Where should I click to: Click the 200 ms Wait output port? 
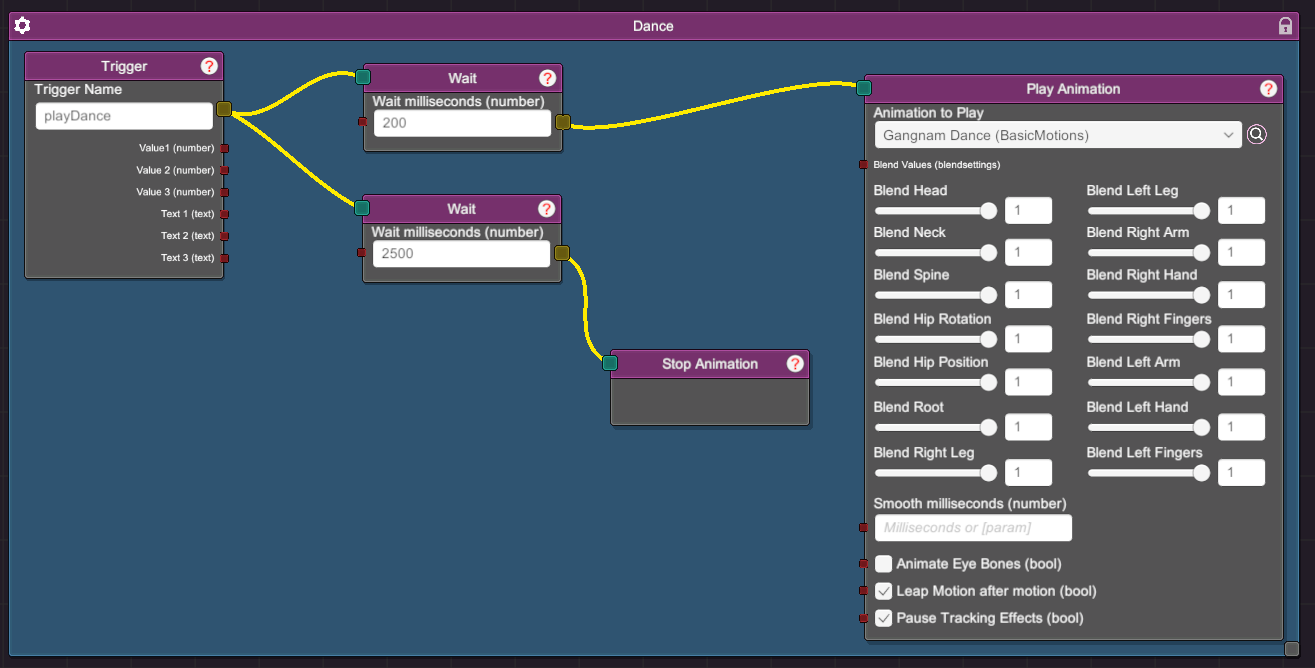point(562,122)
